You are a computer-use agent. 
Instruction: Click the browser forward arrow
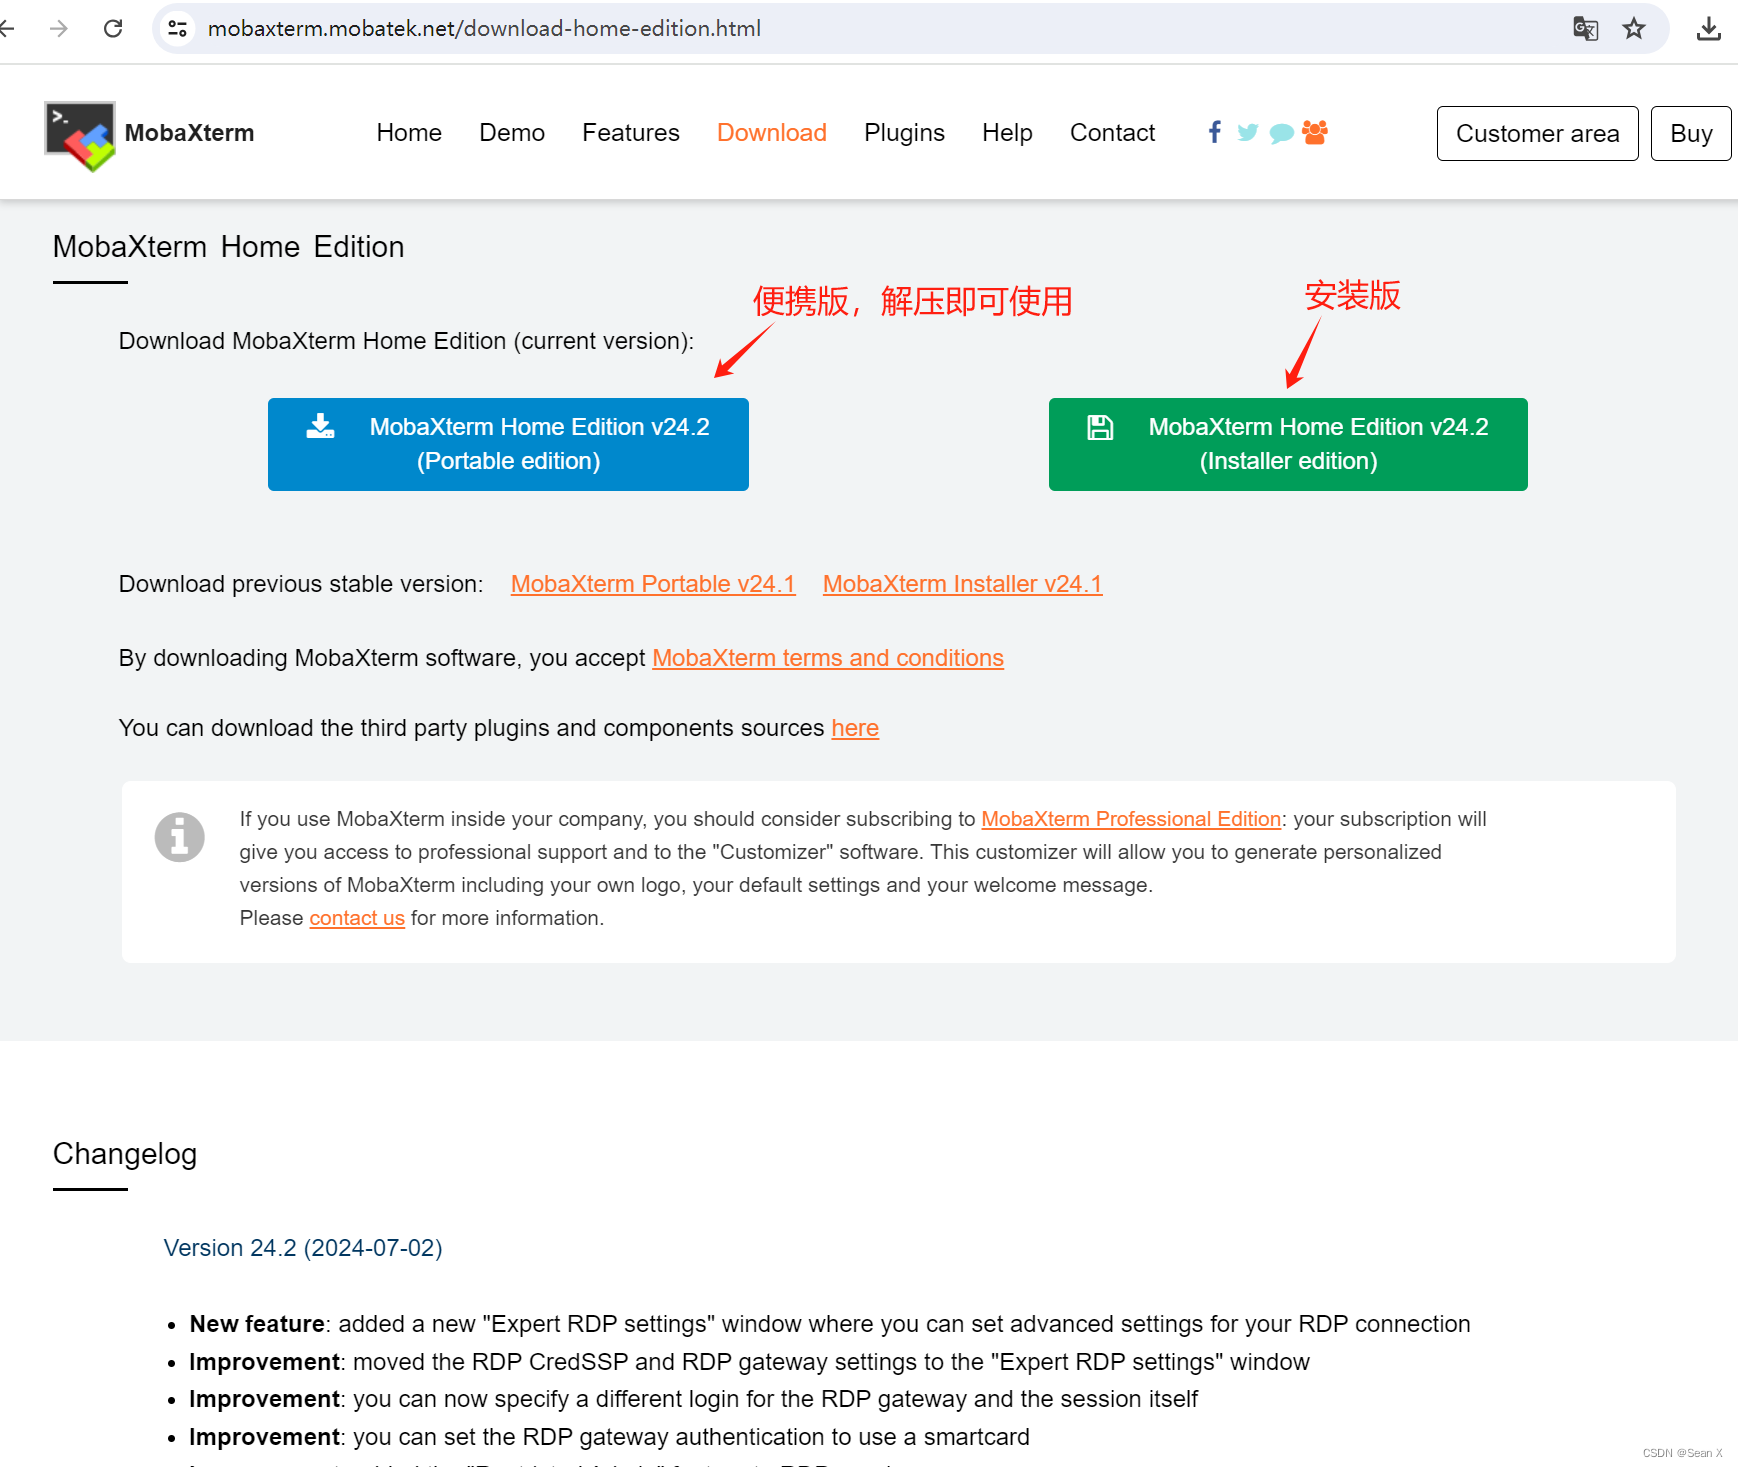pyautogui.click(x=59, y=28)
